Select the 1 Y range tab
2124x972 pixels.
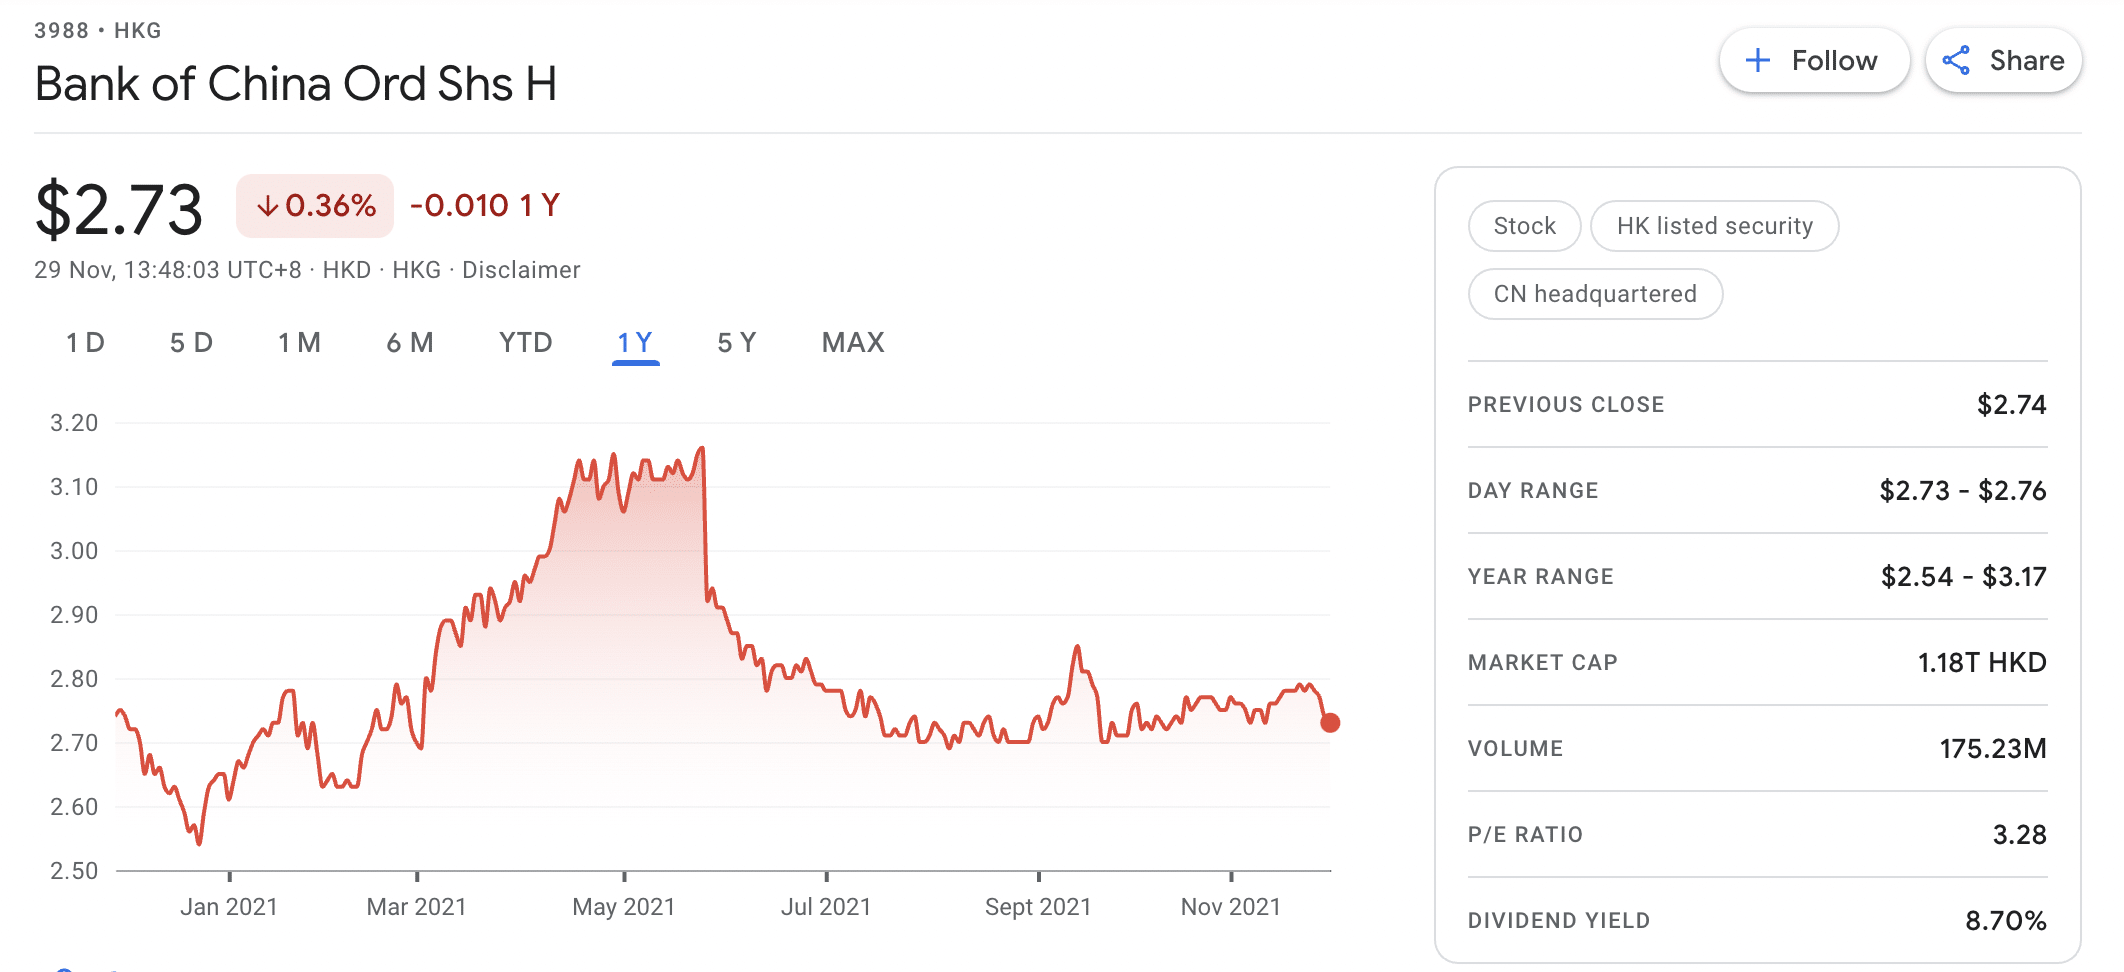pos(635,343)
